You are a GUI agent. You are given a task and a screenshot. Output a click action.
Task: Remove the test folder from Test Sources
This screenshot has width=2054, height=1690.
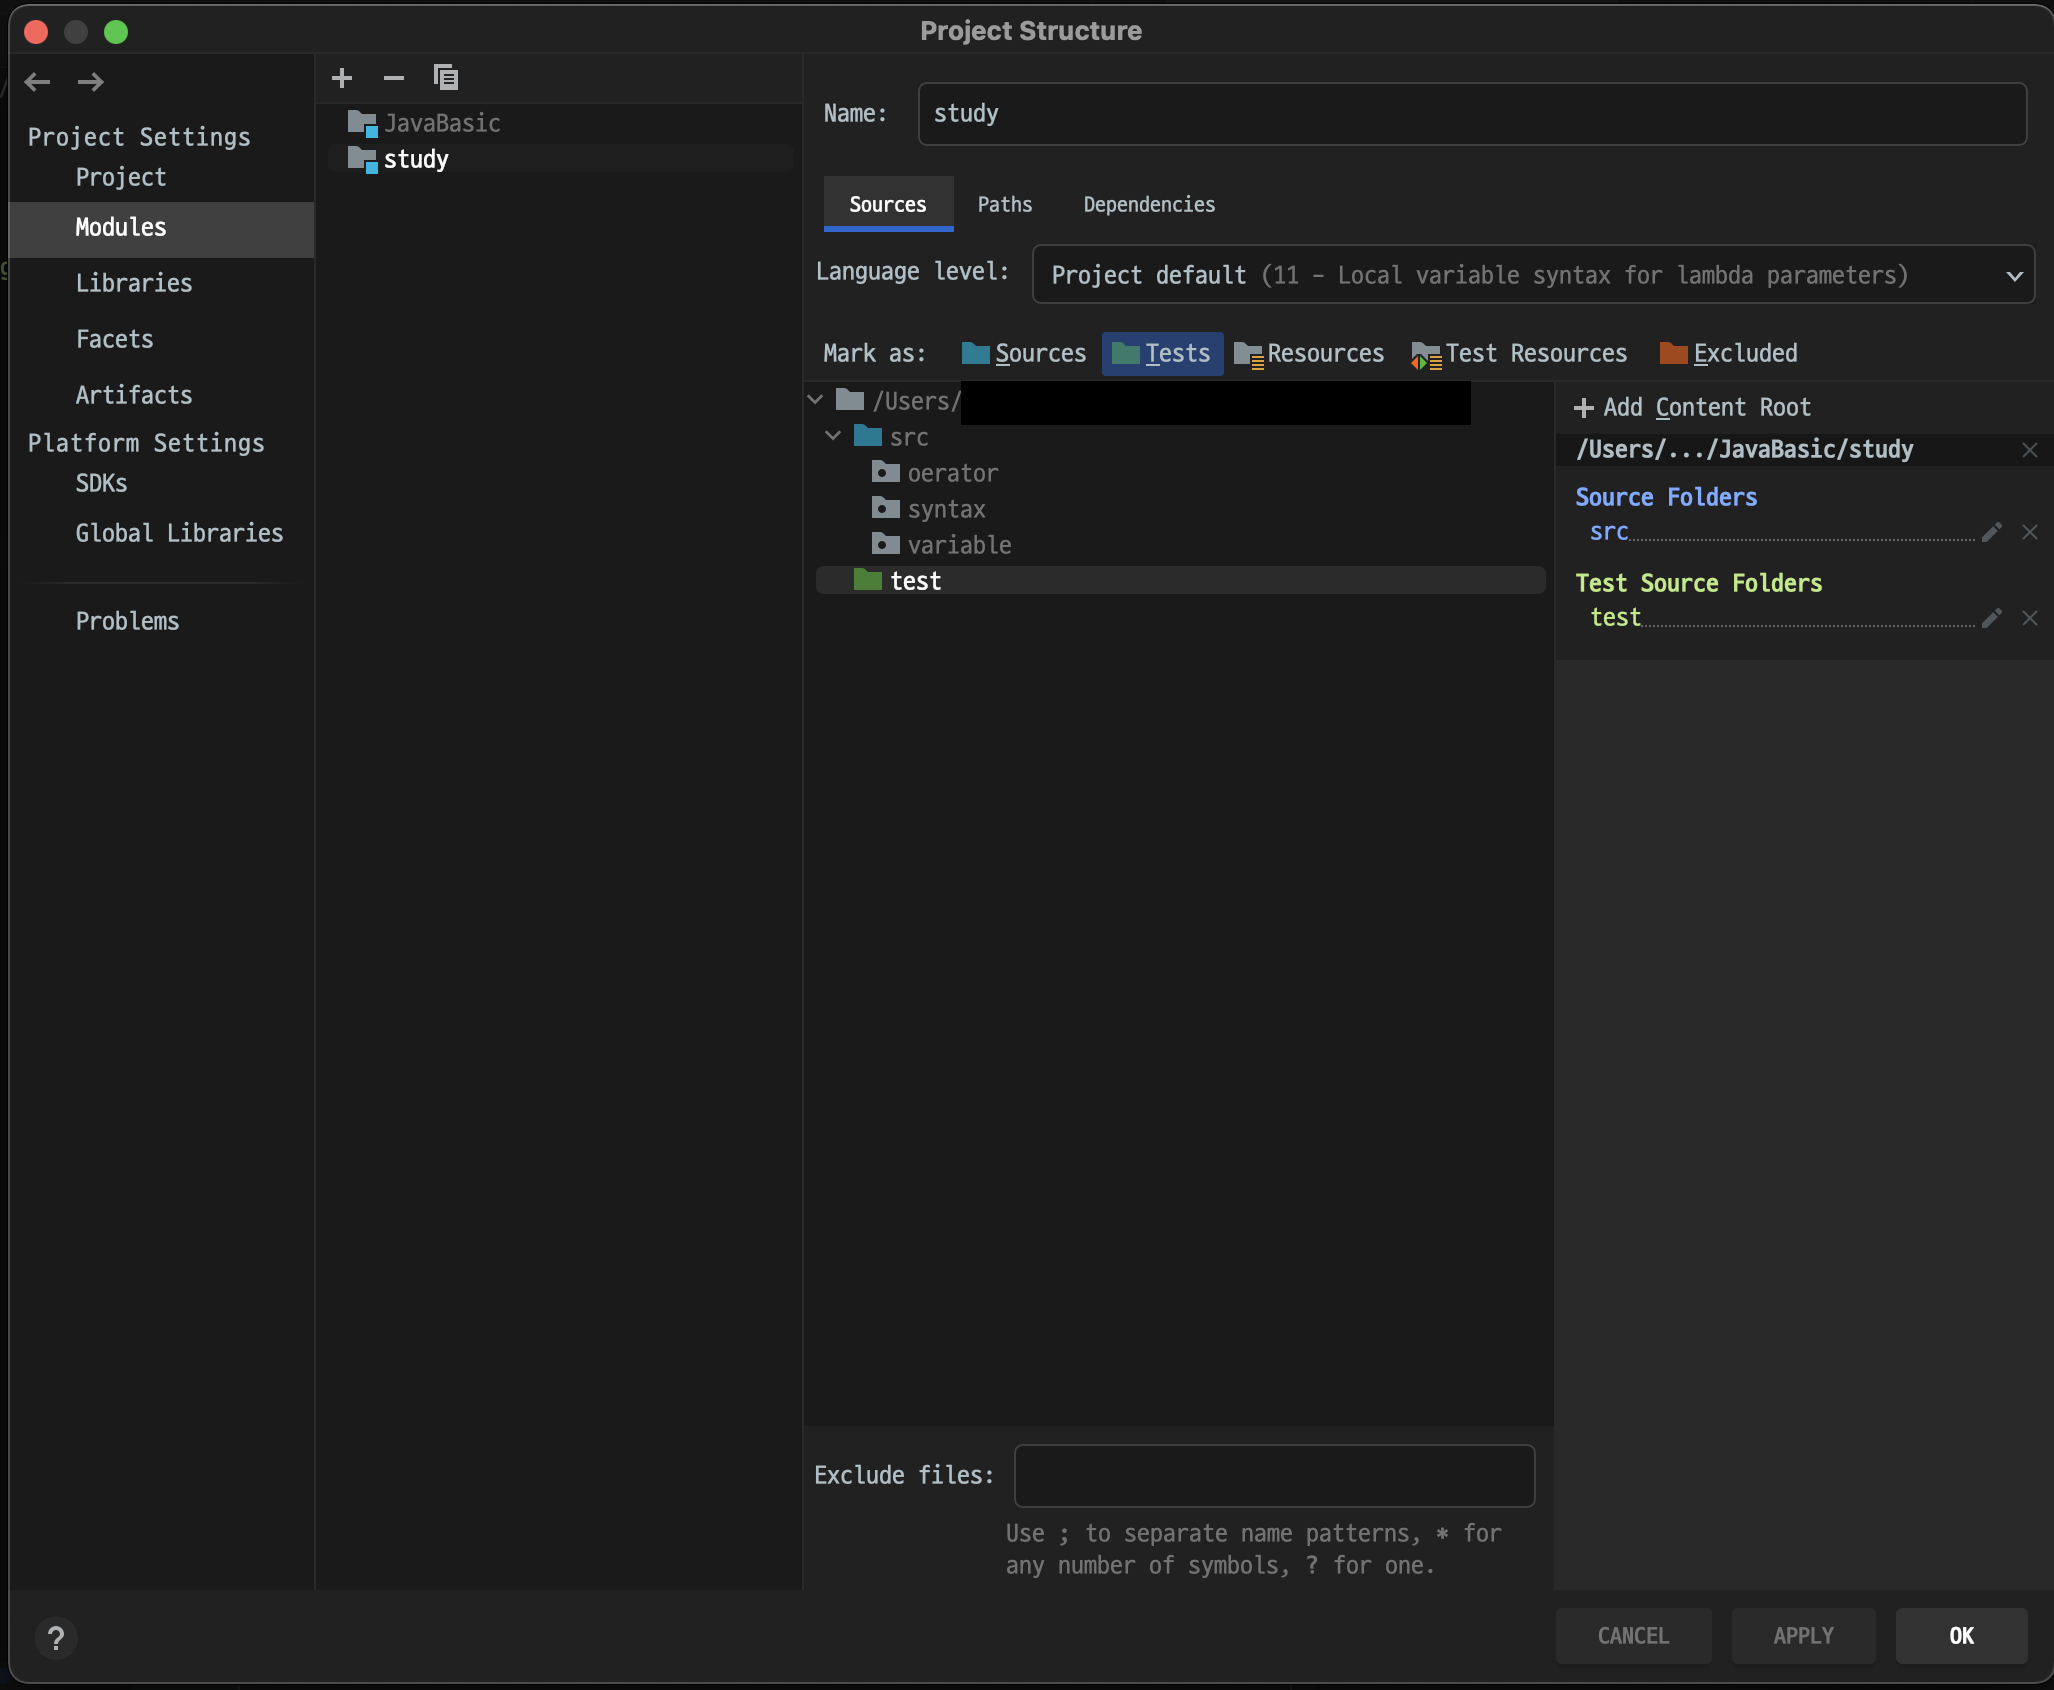(x=2029, y=618)
